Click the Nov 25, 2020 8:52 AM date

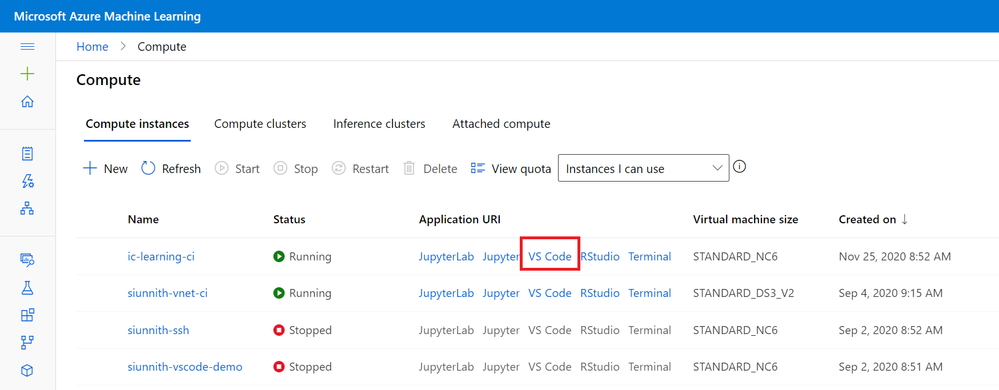[895, 256]
